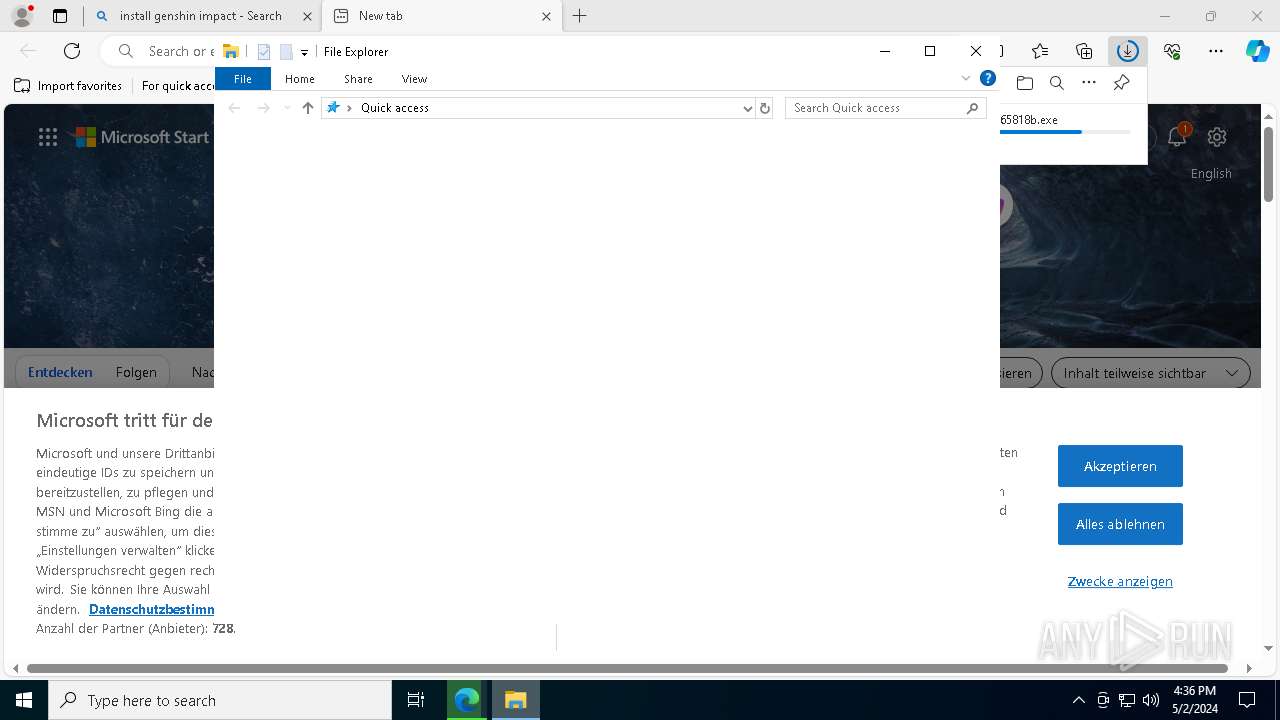Click the search magnifier in Explorer search box
This screenshot has height=720, width=1280.
coord(972,108)
